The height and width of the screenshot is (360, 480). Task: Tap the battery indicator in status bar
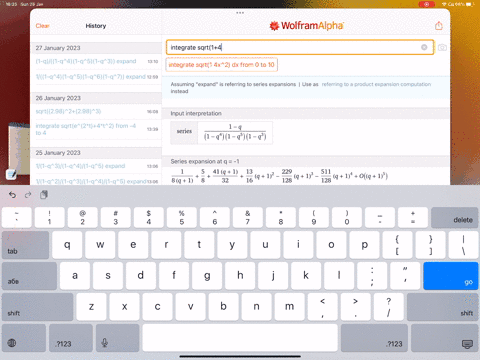[x=469, y=4]
